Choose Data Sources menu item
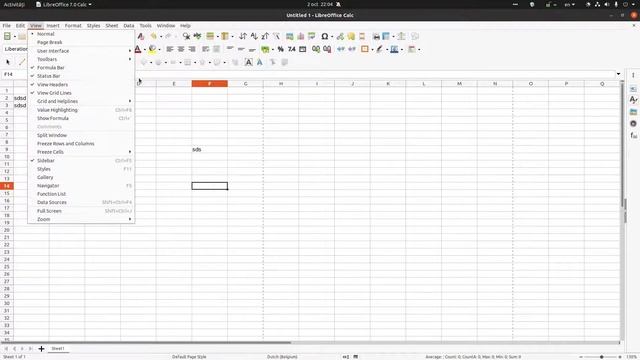This screenshot has width=640, height=360. pos(81,202)
